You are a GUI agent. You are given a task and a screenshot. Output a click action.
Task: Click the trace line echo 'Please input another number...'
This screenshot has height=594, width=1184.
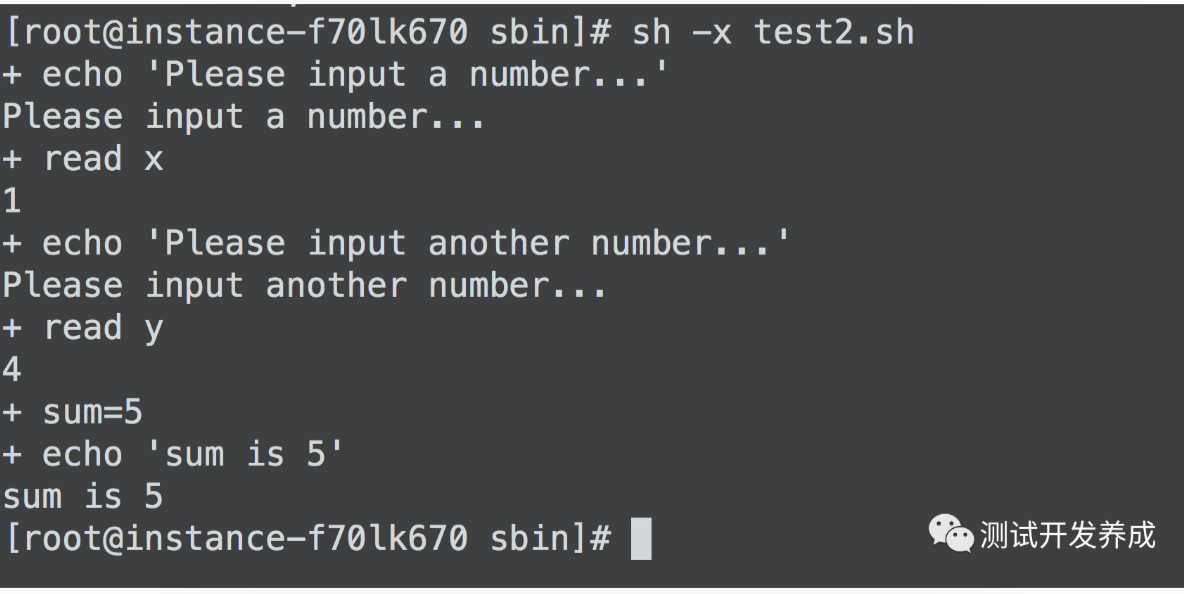point(396,244)
